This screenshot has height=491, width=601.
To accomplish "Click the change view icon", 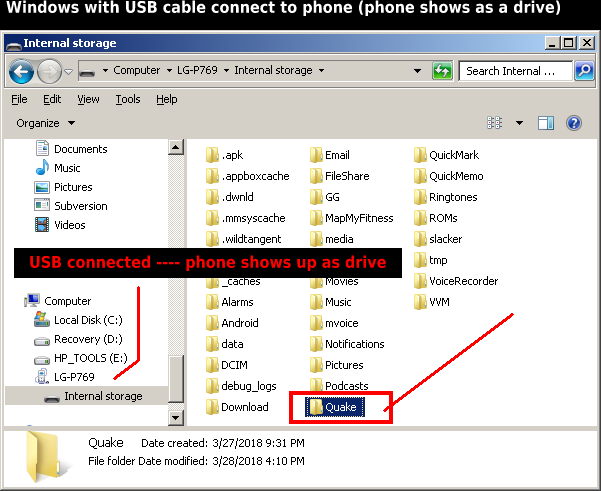I will click(x=494, y=123).
